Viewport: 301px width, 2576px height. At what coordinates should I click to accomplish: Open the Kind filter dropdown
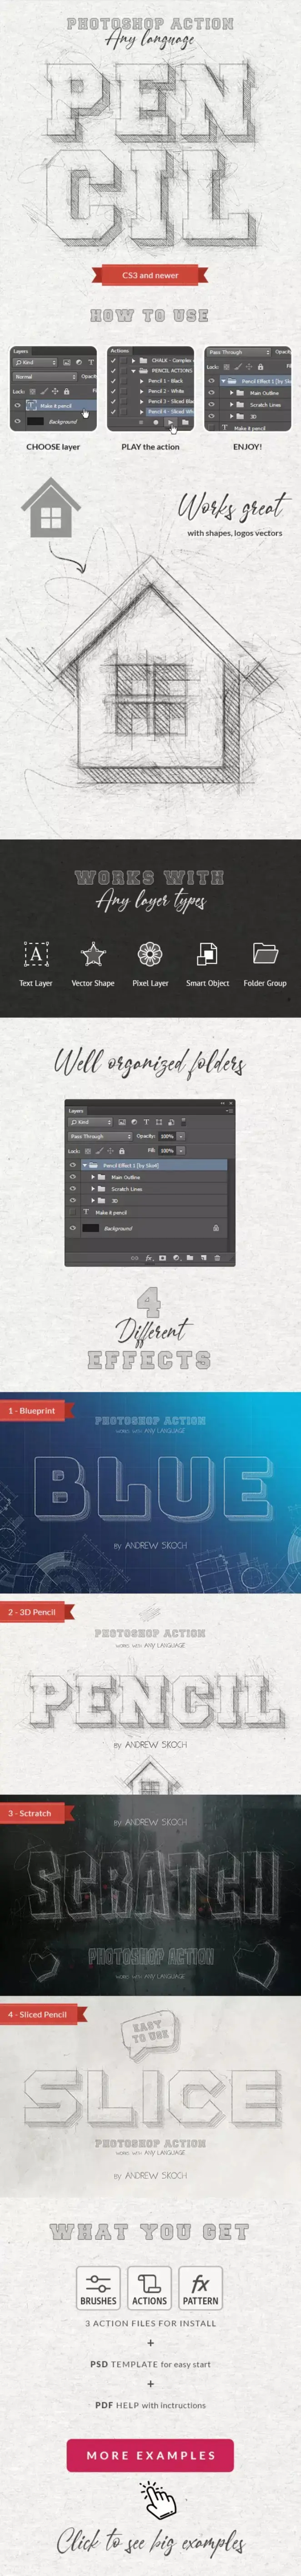[x=90, y=1122]
